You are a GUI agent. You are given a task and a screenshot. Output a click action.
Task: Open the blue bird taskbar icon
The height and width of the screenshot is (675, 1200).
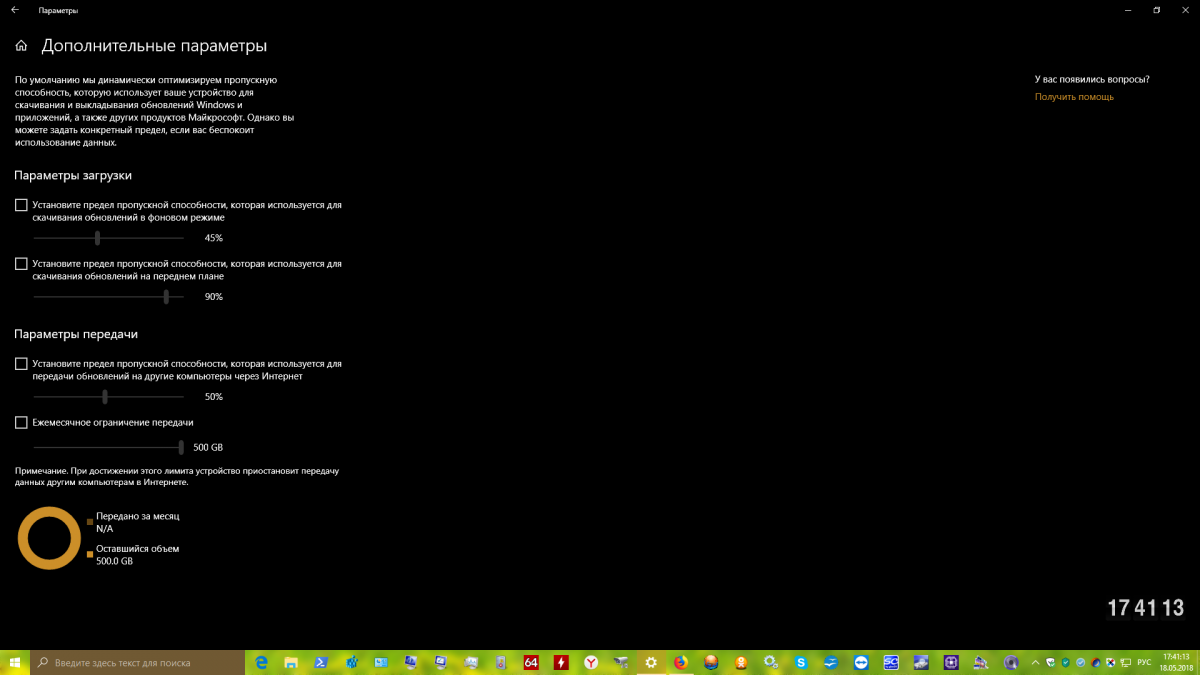(831, 662)
